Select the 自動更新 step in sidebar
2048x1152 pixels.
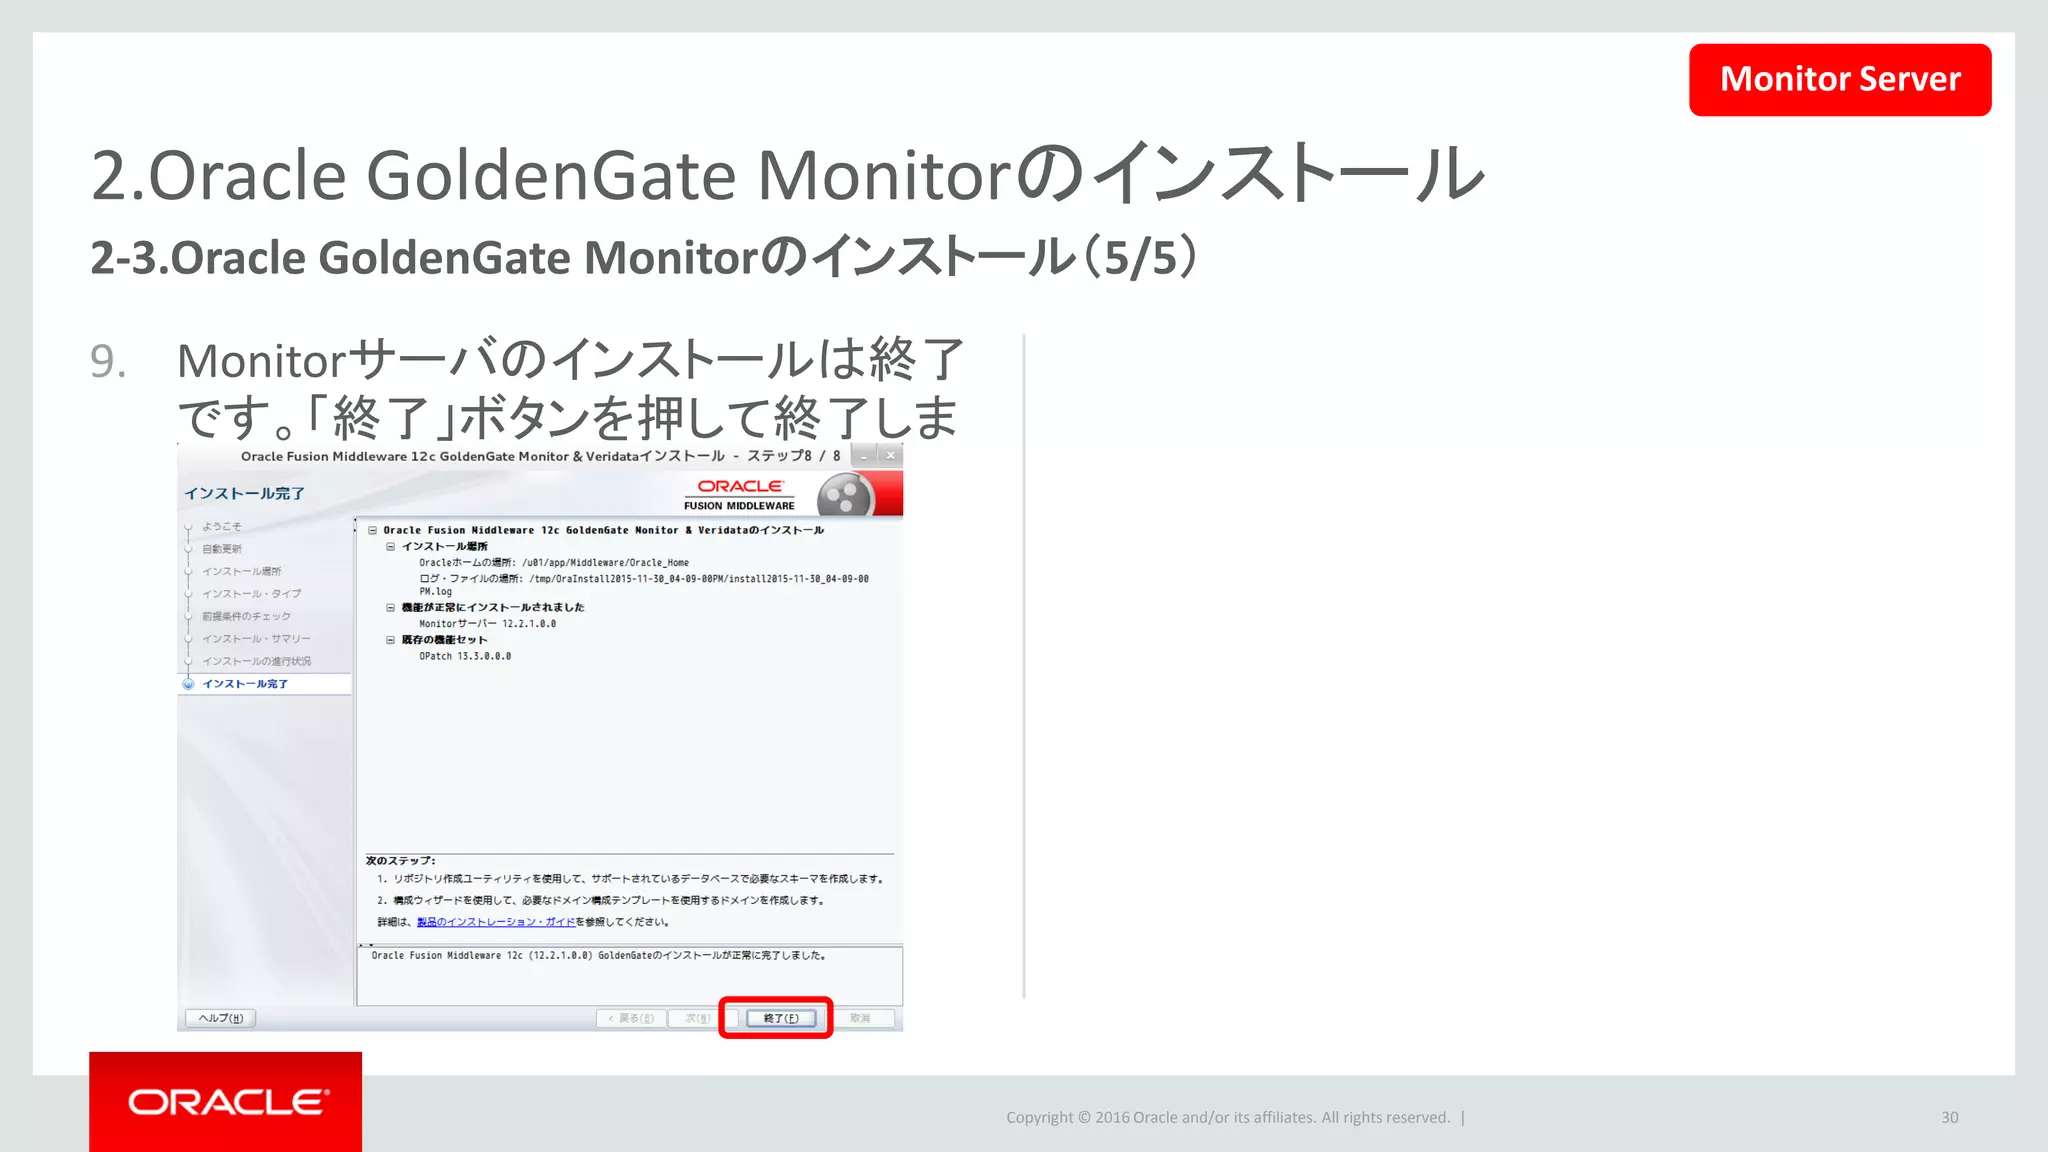[x=221, y=549]
